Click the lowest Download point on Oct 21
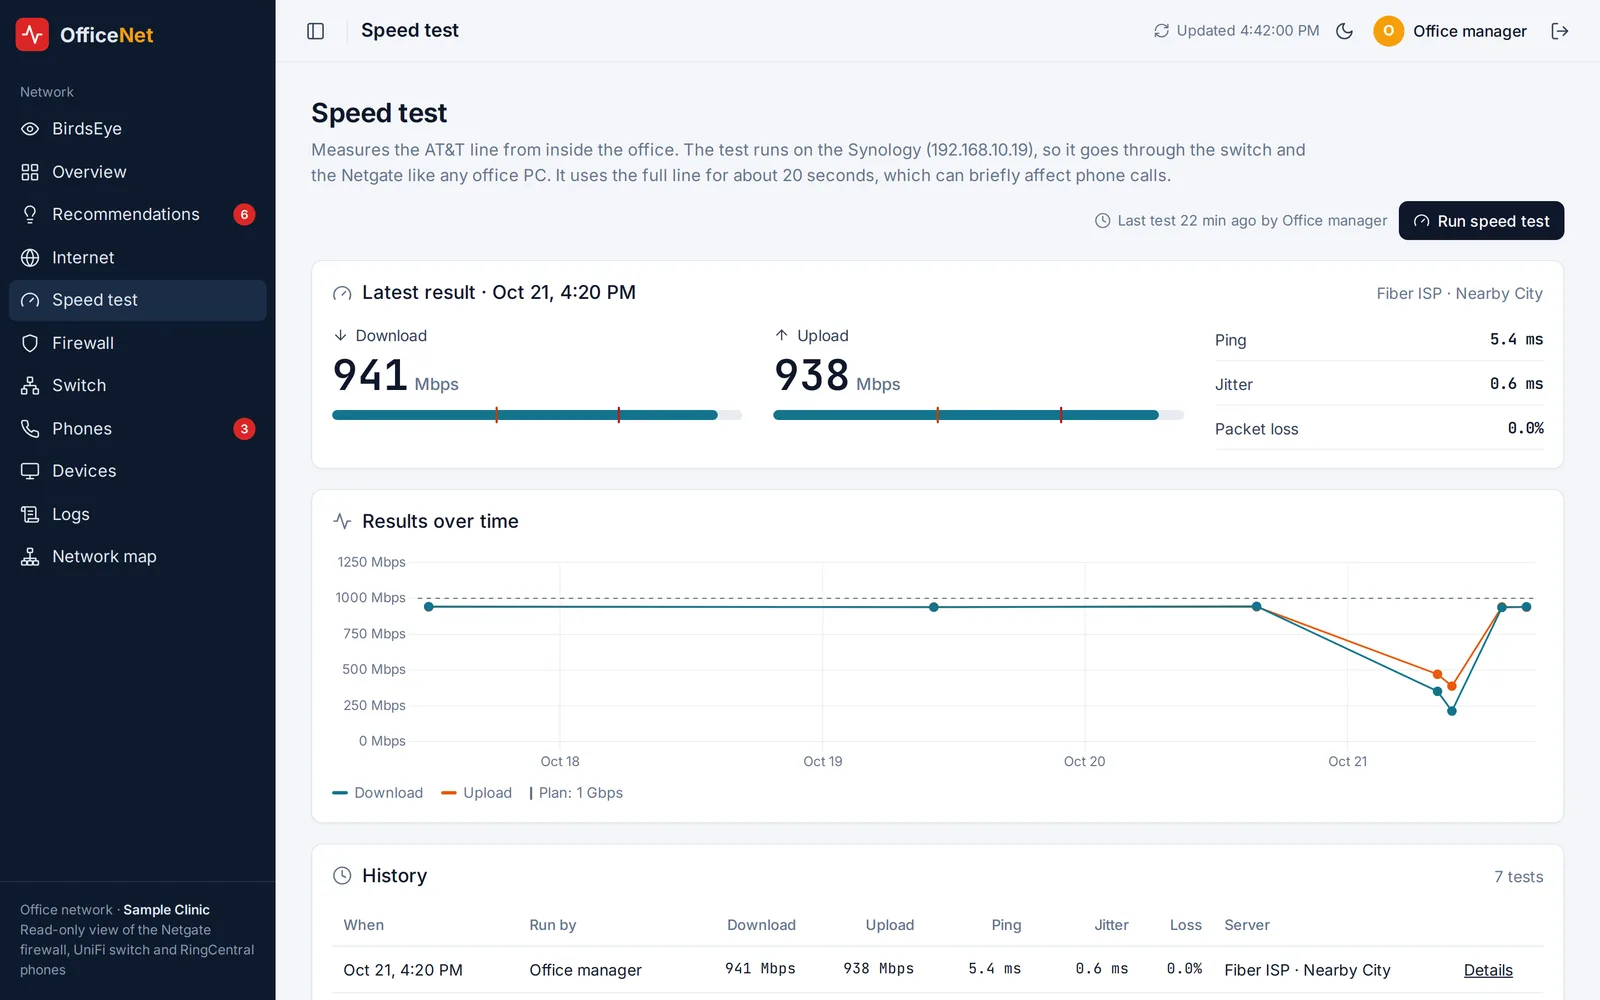 pyautogui.click(x=1451, y=711)
